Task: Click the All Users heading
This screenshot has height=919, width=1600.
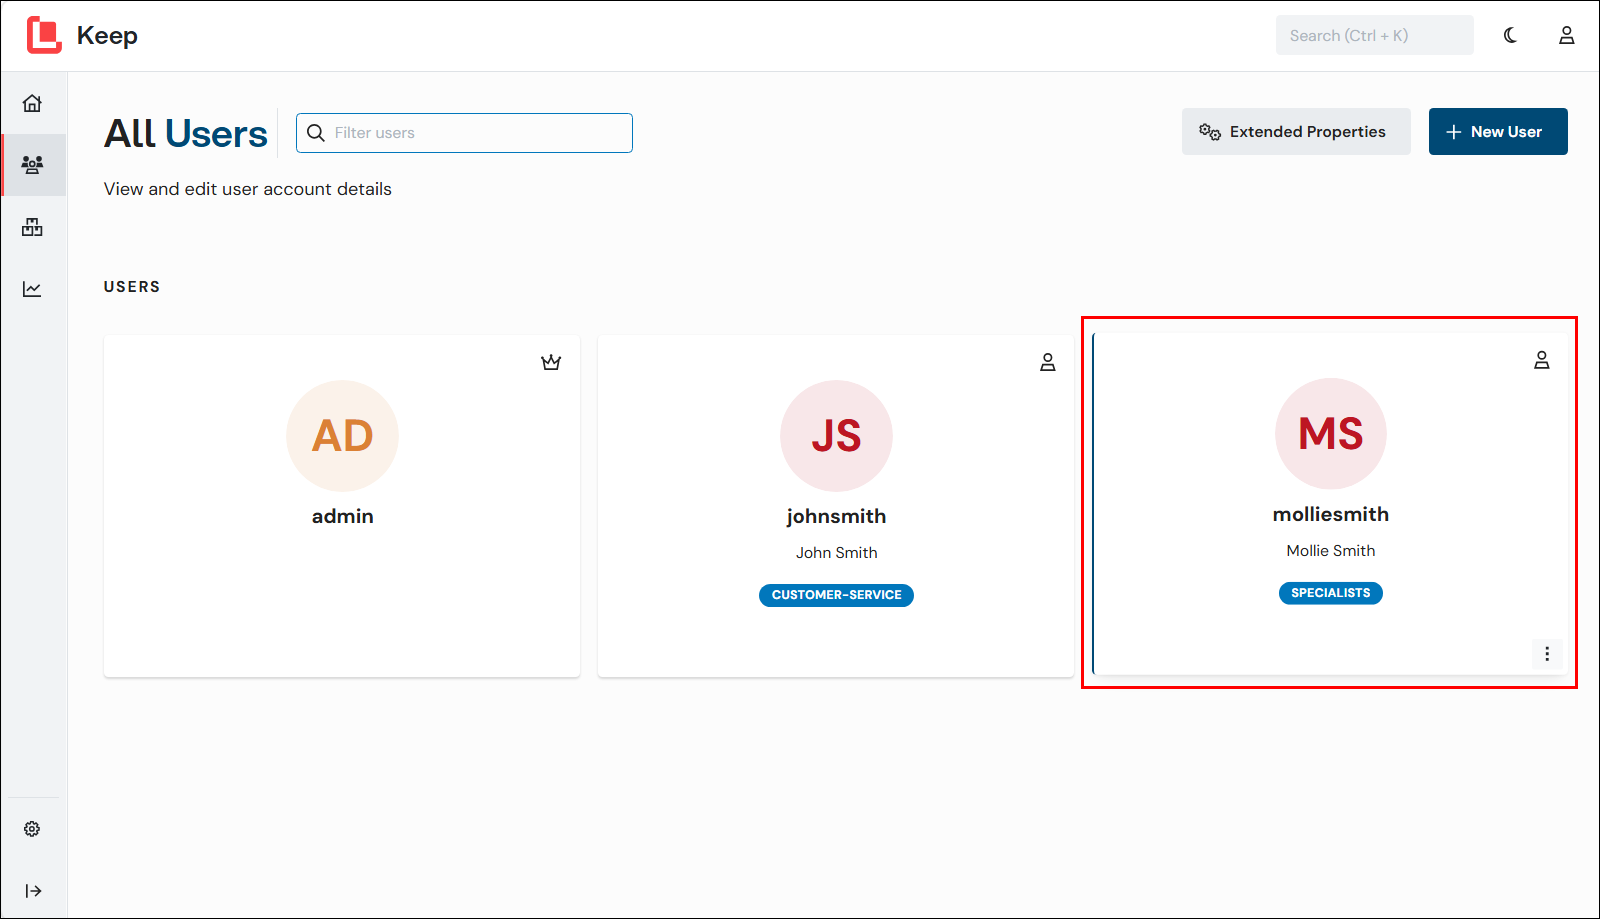Action: 186,134
